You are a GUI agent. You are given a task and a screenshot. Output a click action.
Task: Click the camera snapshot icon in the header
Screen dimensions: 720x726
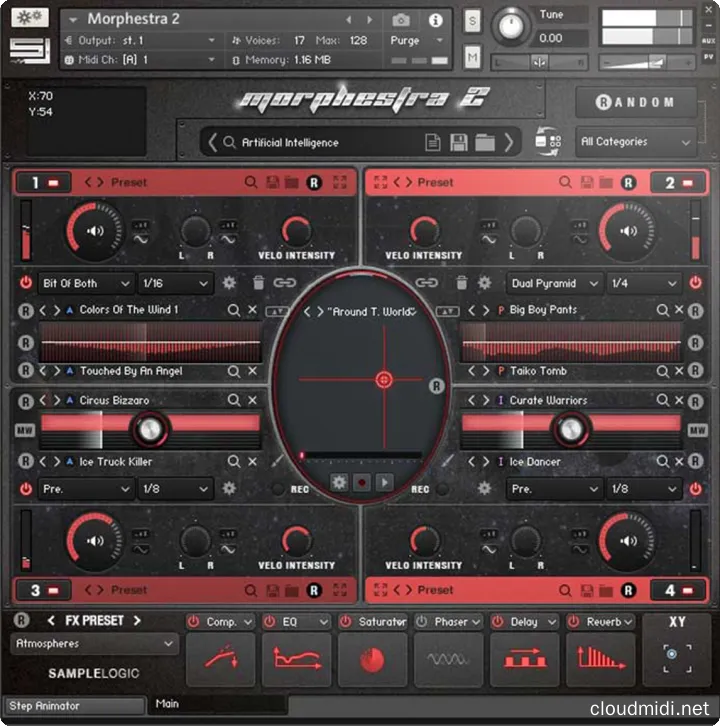point(401,20)
